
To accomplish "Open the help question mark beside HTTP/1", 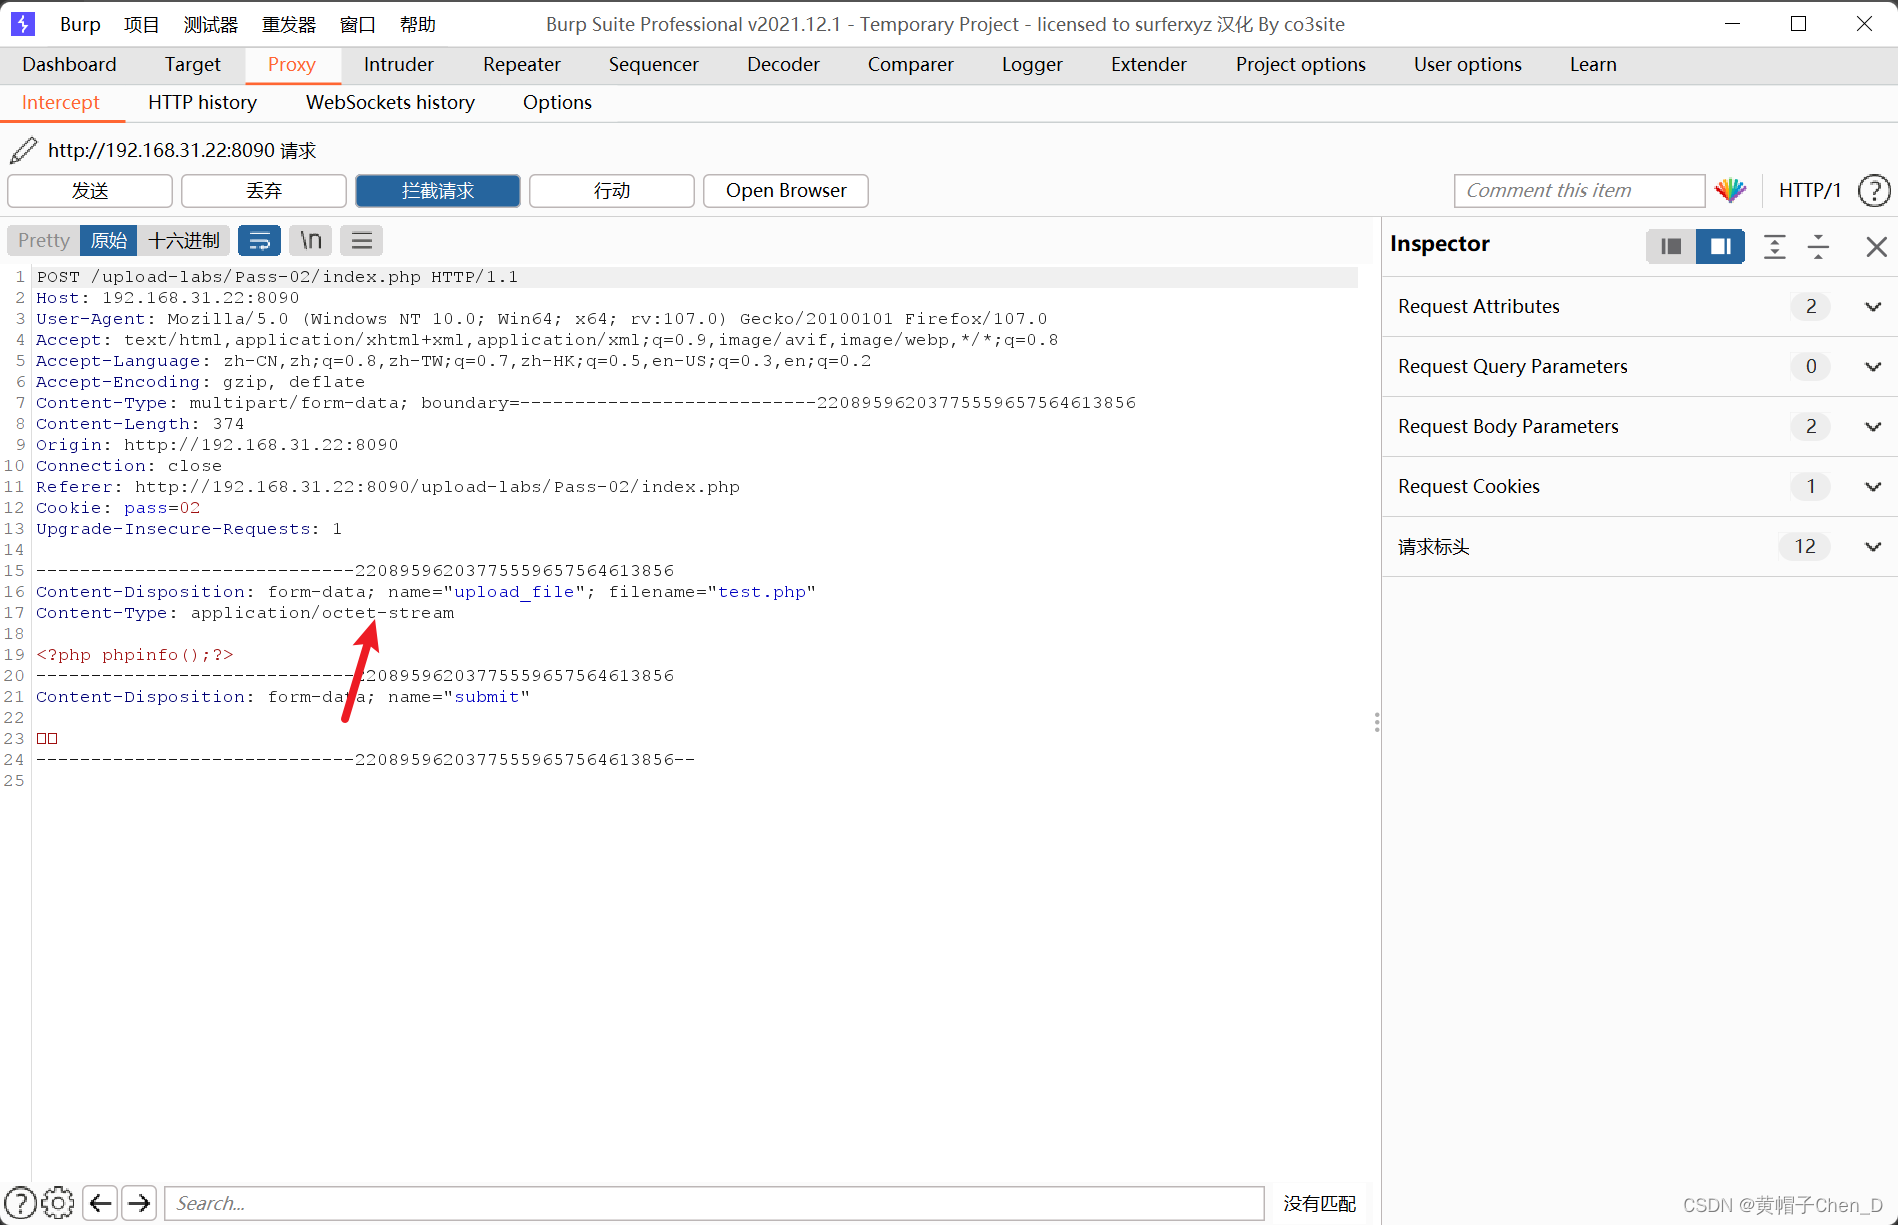I will pyautogui.click(x=1874, y=190).
